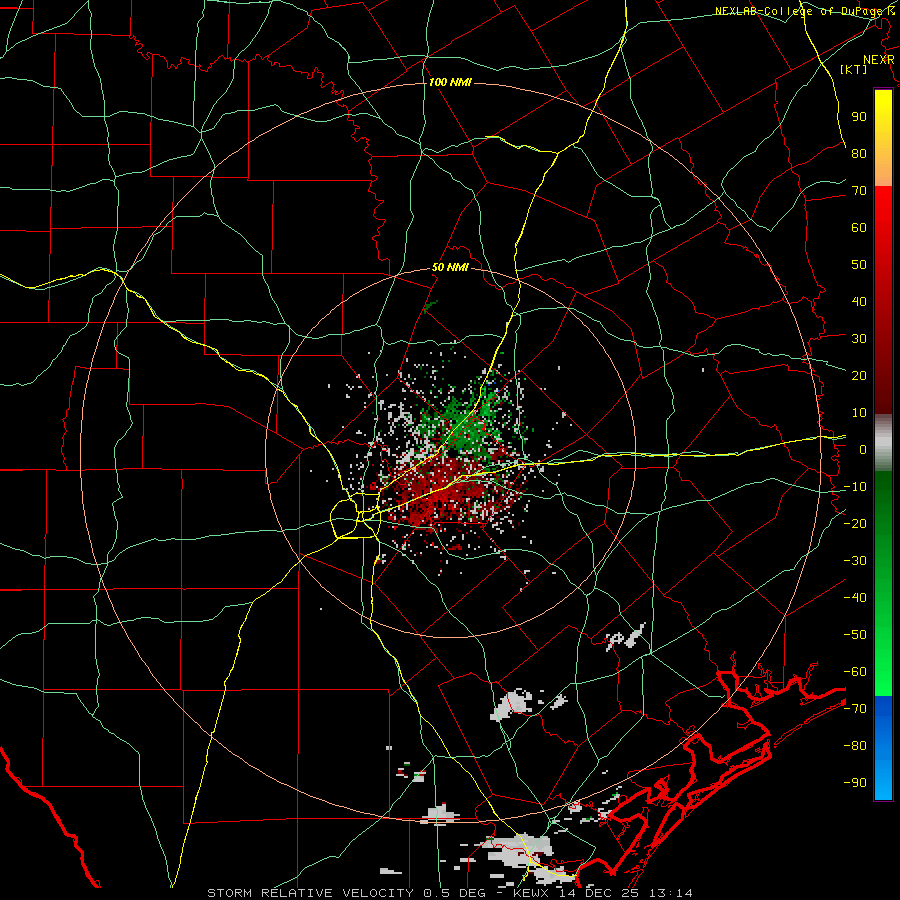Click the 50 value on the velocity scale

pyautogui.click(x=859, y=265)
